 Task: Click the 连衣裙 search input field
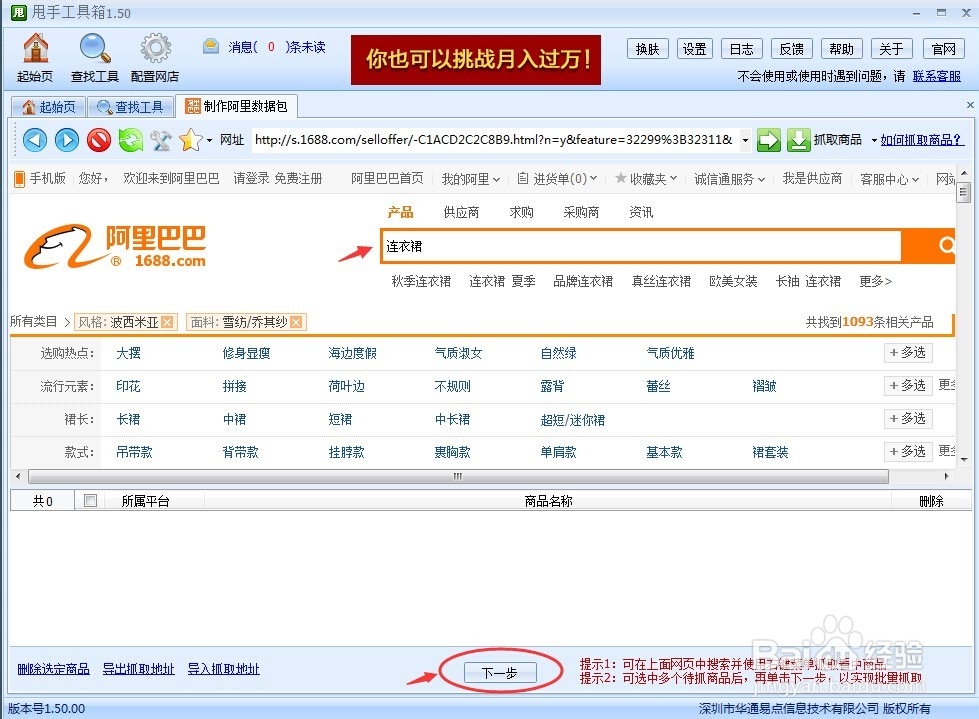click(x=642, y=246)
